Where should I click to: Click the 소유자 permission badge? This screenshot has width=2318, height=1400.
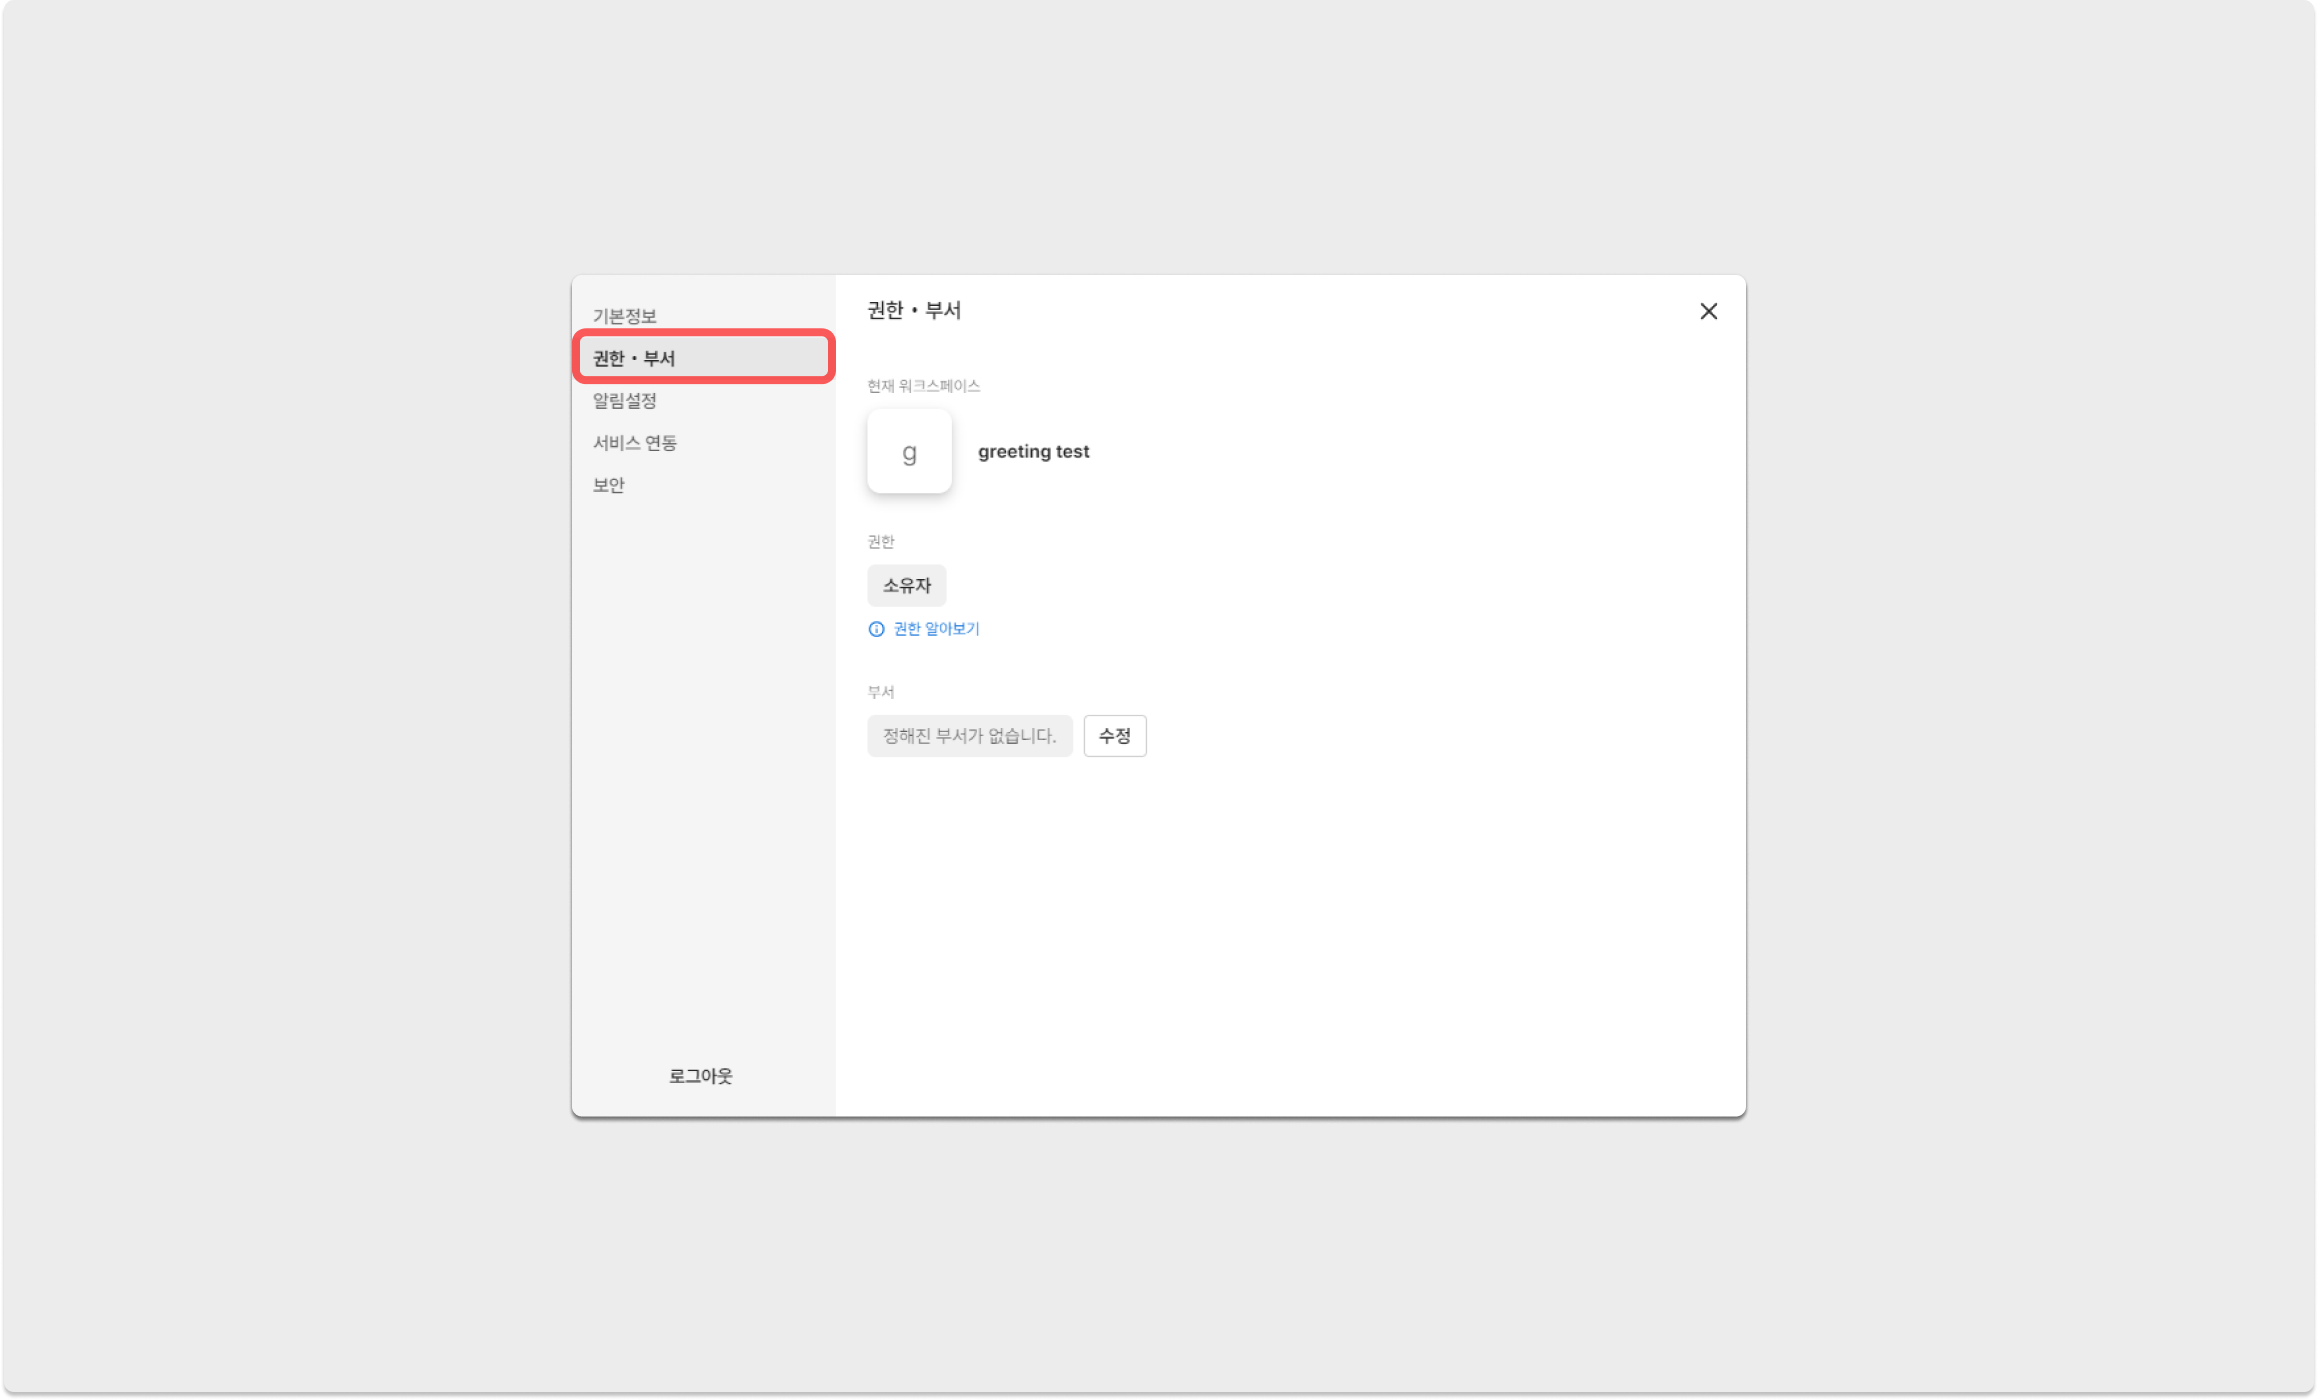tap(906, 586)
